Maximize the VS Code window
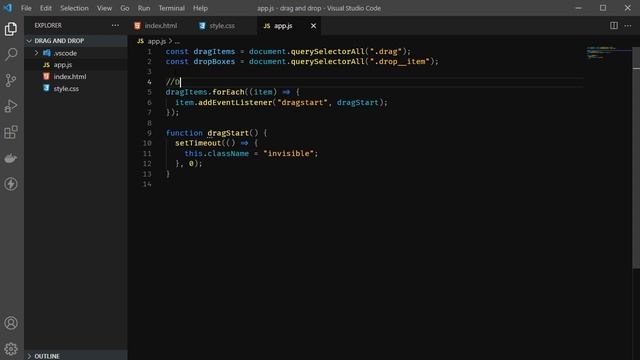This screenshot has height=360, width=640. pyautogui.click(x=603, y=8)
